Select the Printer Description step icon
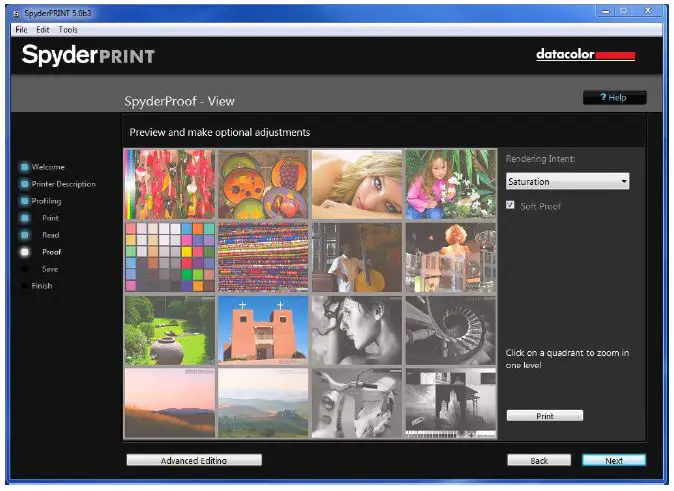This screenshot has width=674, height=491. tap(25, 184)
